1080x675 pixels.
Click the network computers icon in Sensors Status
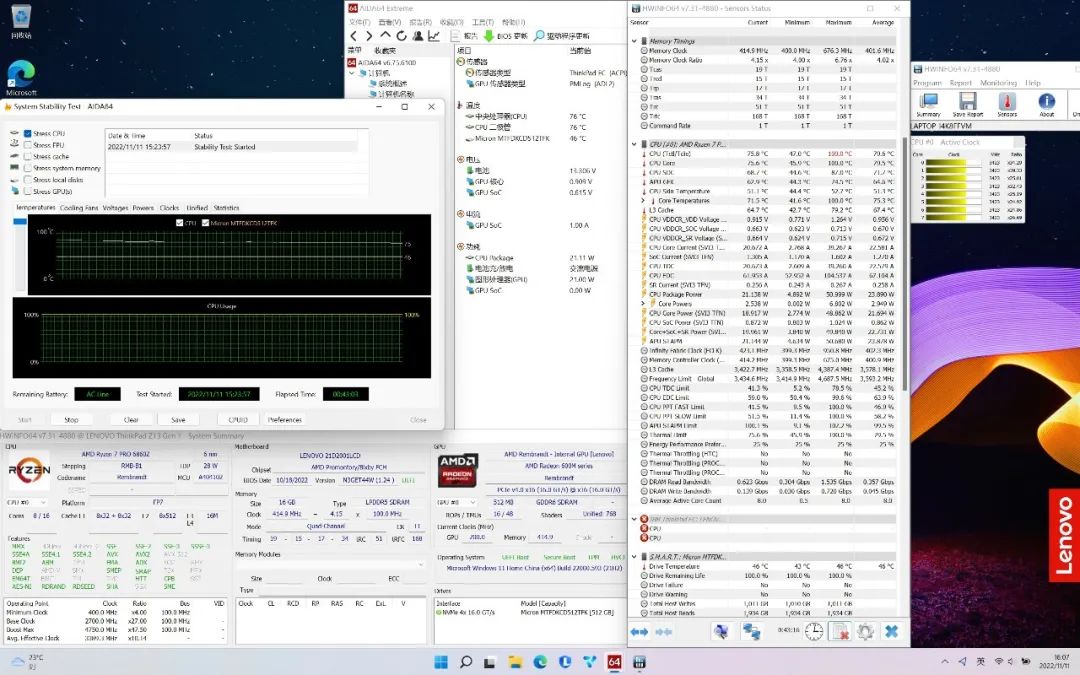tap(751, 631)
